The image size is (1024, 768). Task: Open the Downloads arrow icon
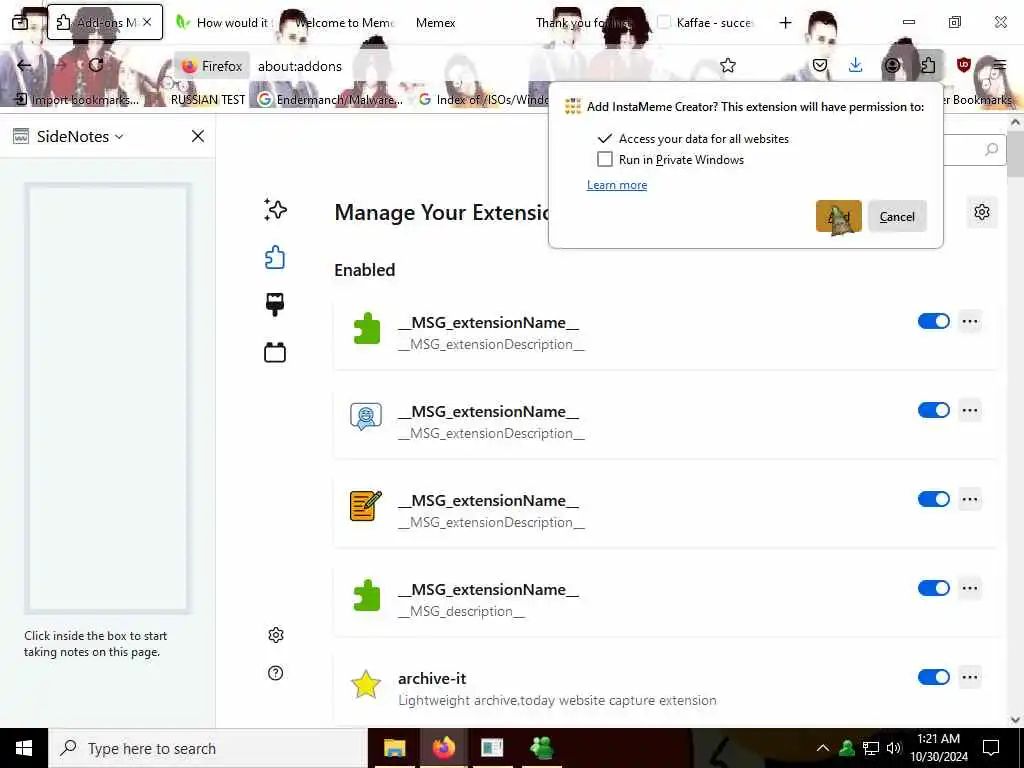point(856,65)
